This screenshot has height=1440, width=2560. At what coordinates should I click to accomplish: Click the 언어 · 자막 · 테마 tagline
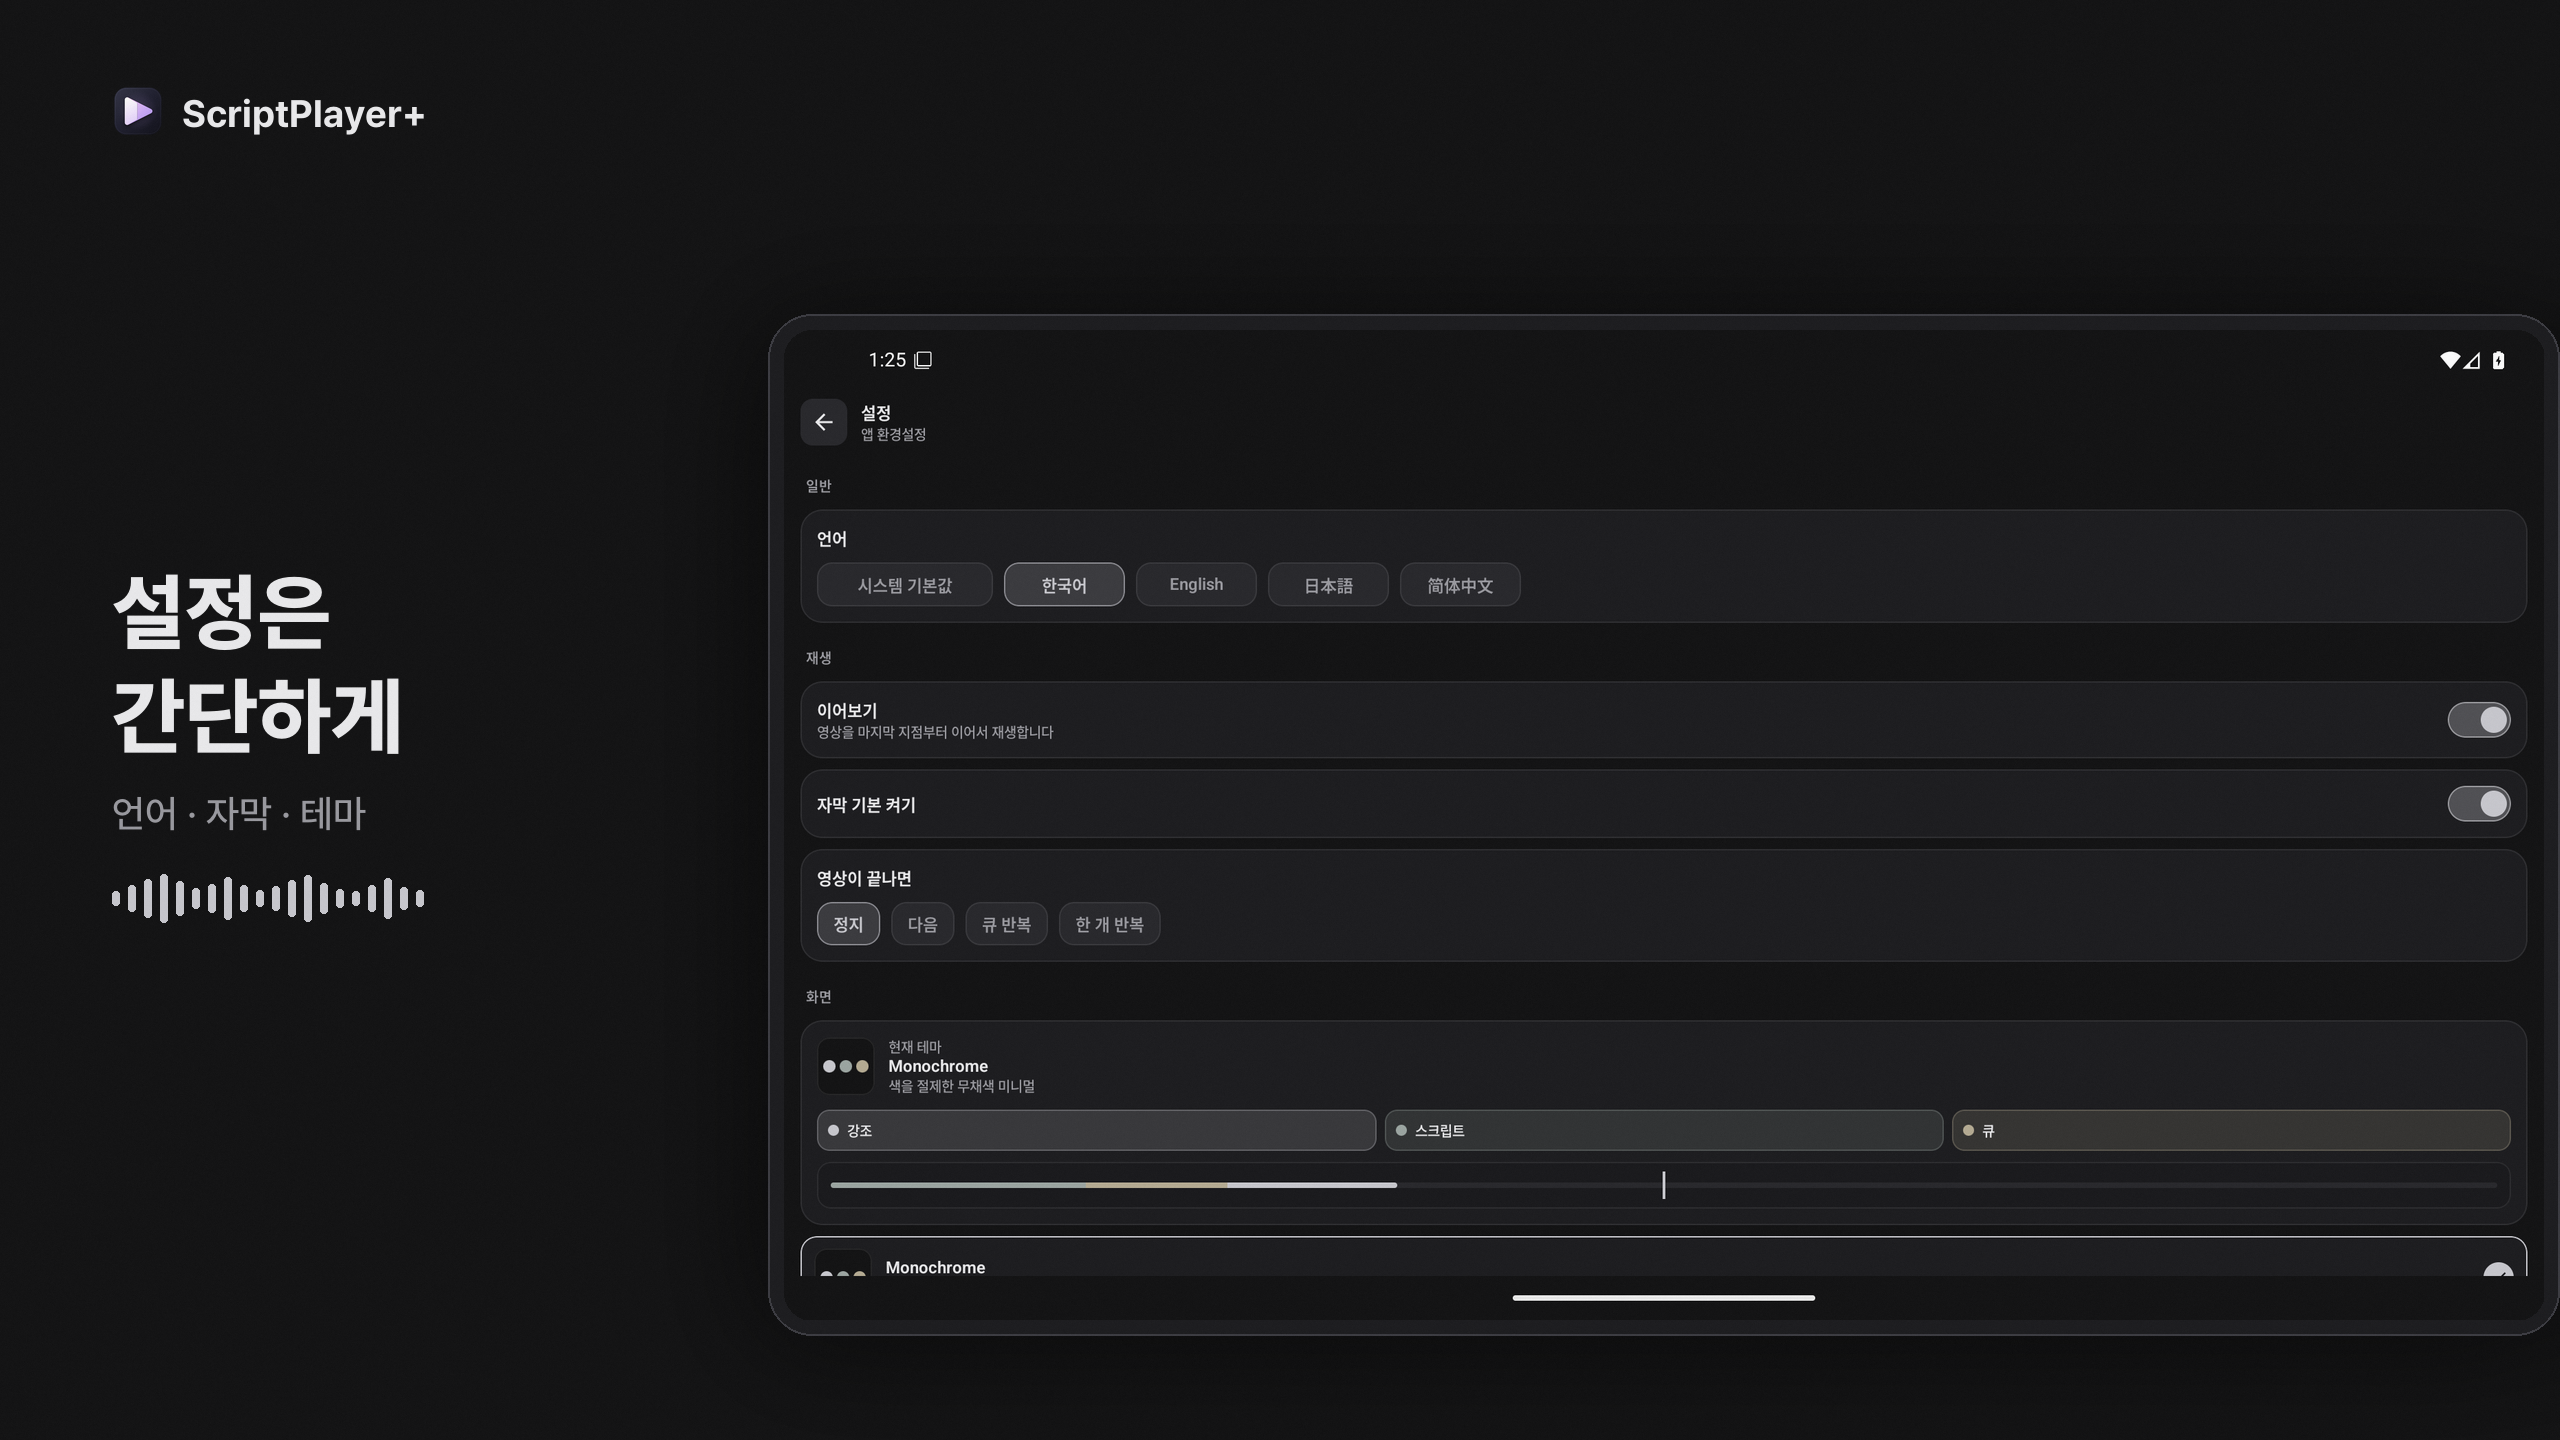[x=239, y=813]
